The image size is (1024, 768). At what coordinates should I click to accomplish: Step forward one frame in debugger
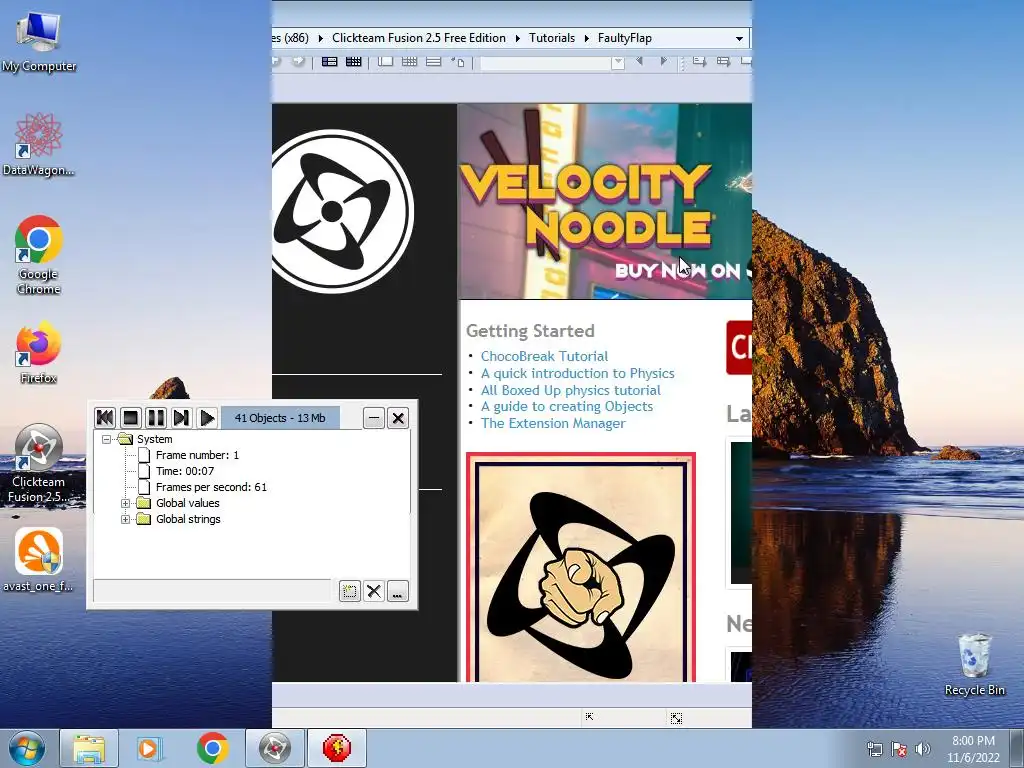coord(181,418)
